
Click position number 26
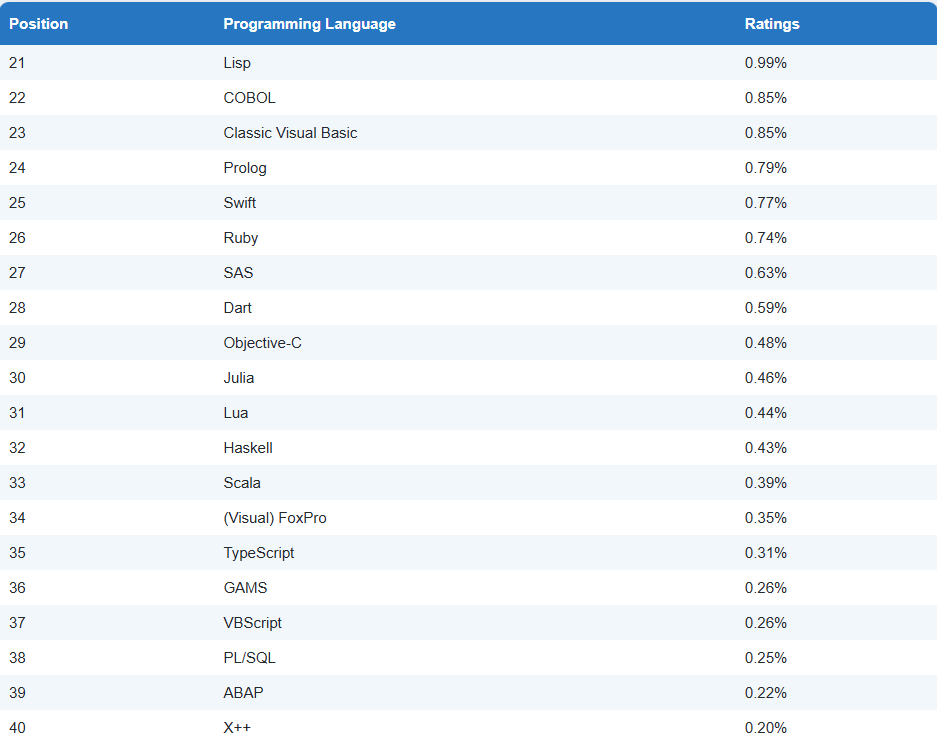point(17,238)
